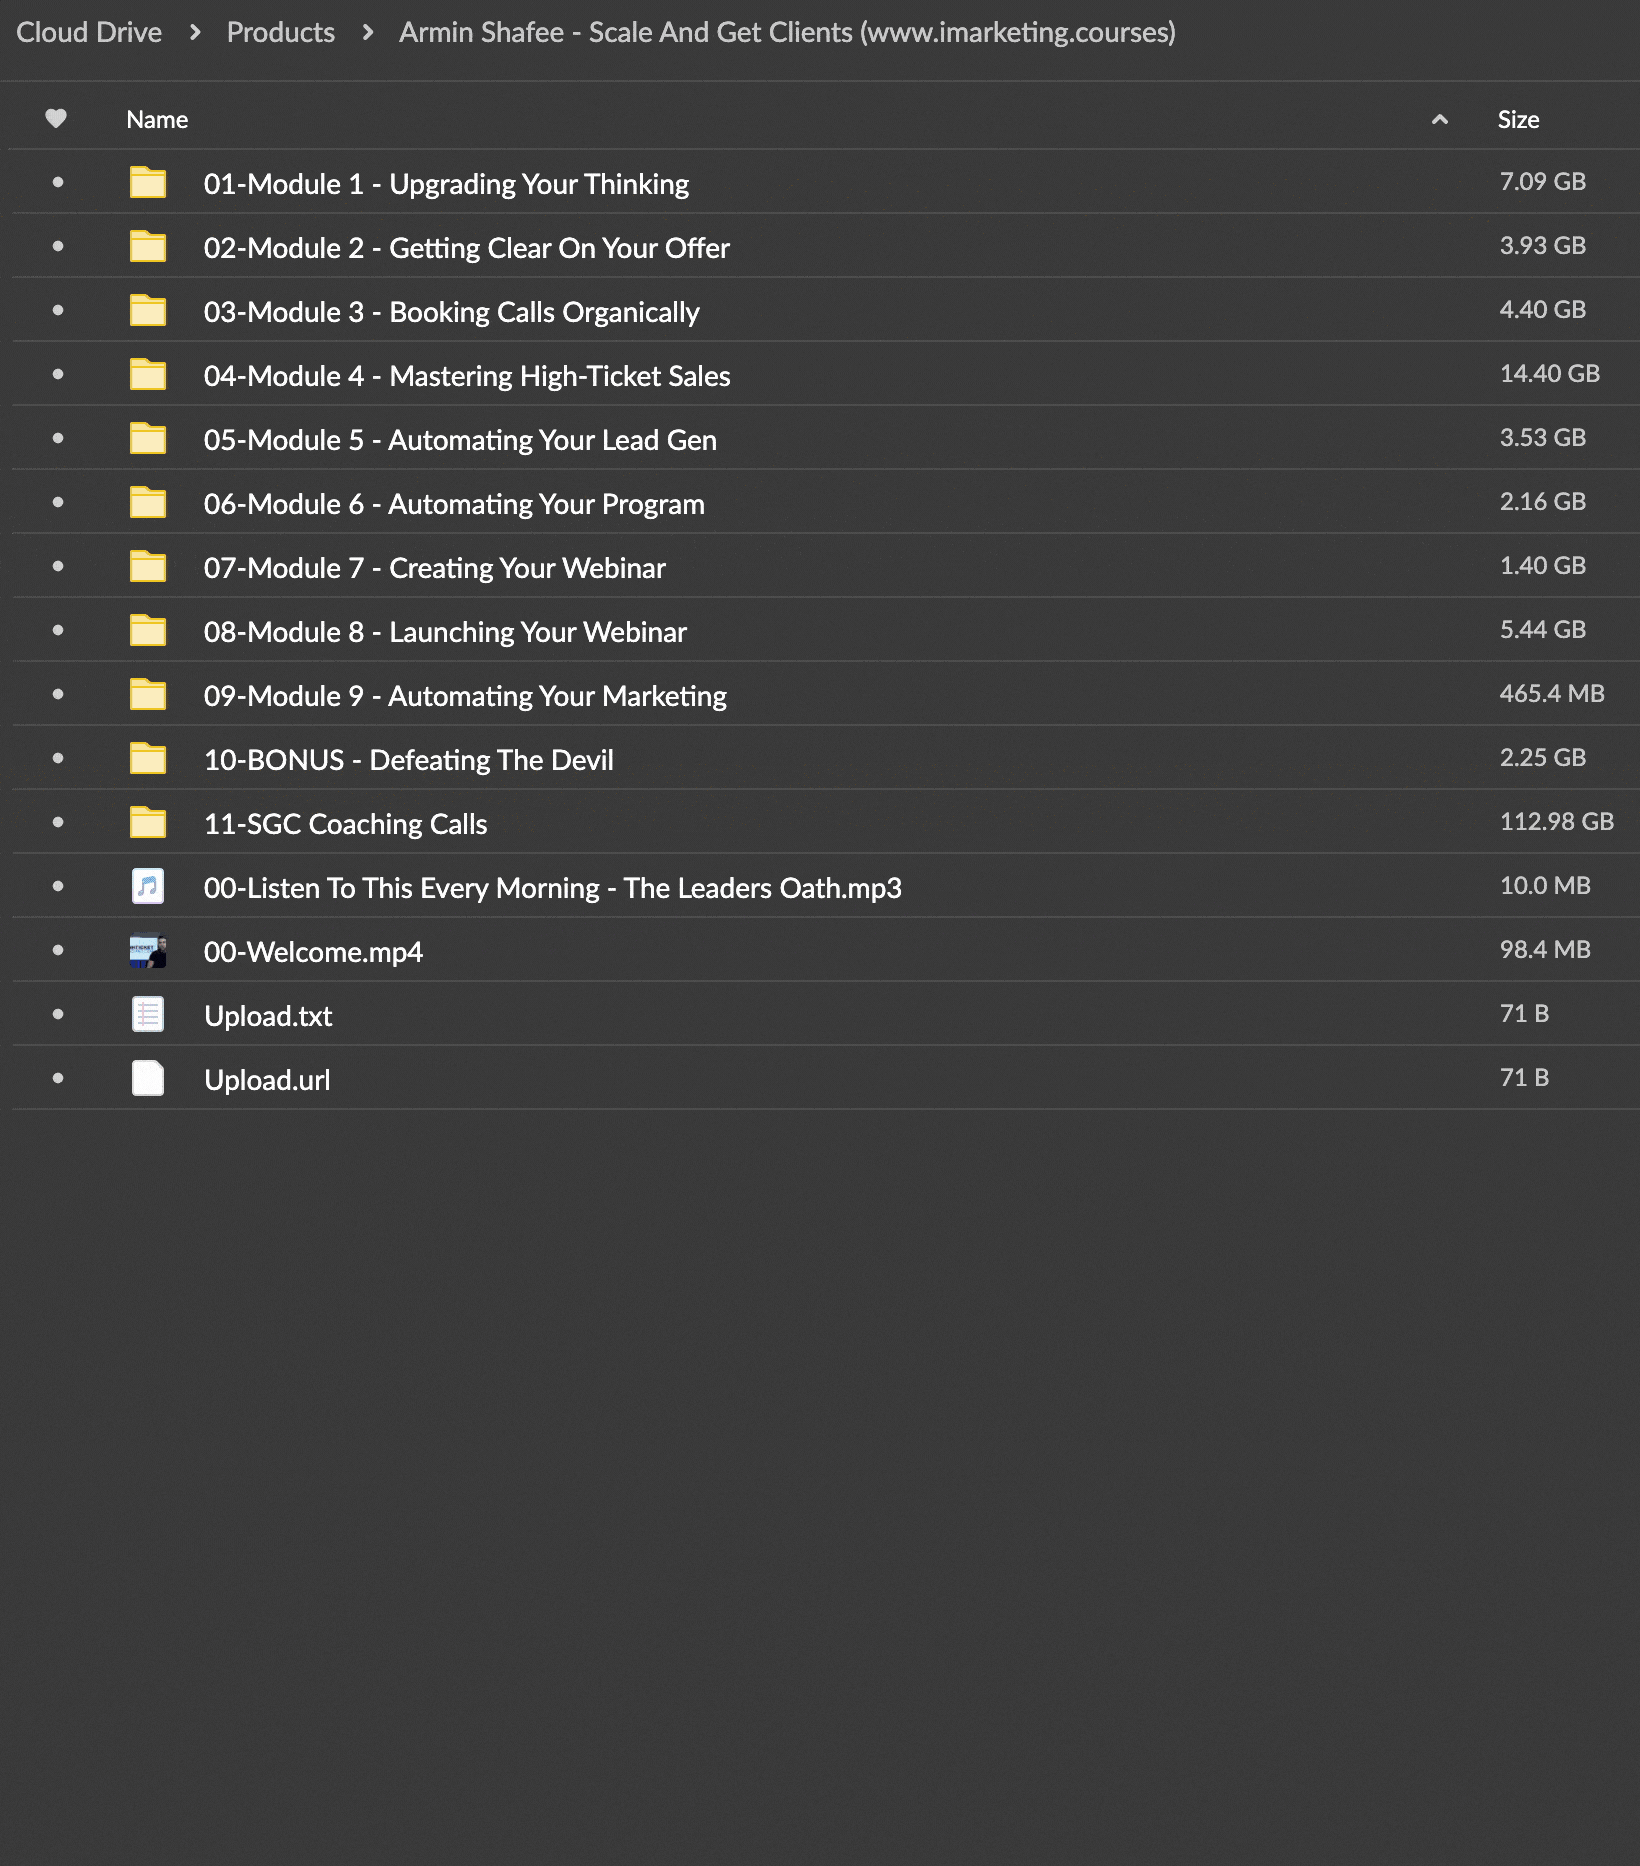
Task: Select 00-Listen To This Every Morning mp3 name
Action: point(553,888)
